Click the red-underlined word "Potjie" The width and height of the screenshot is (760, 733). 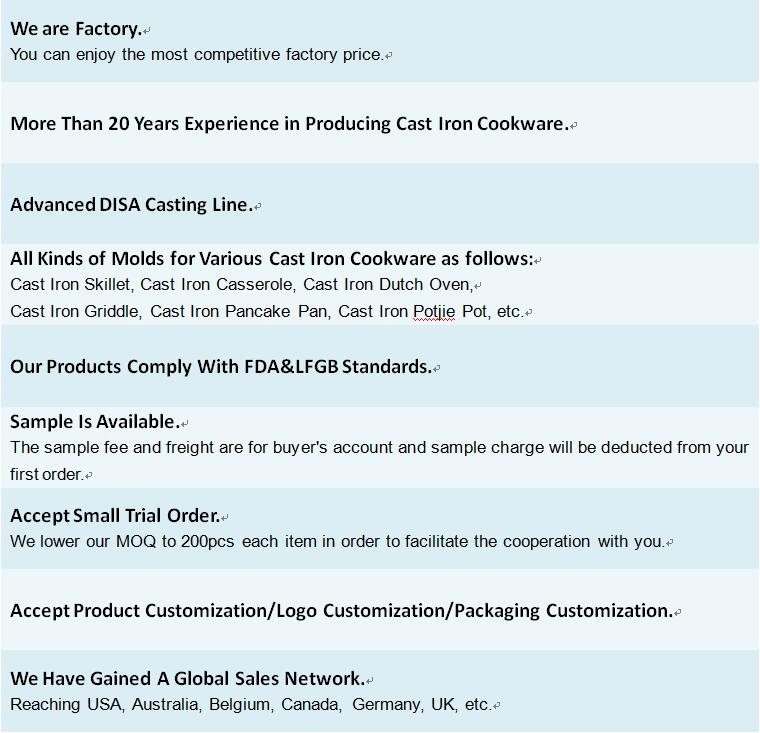(x=434, y=312)
